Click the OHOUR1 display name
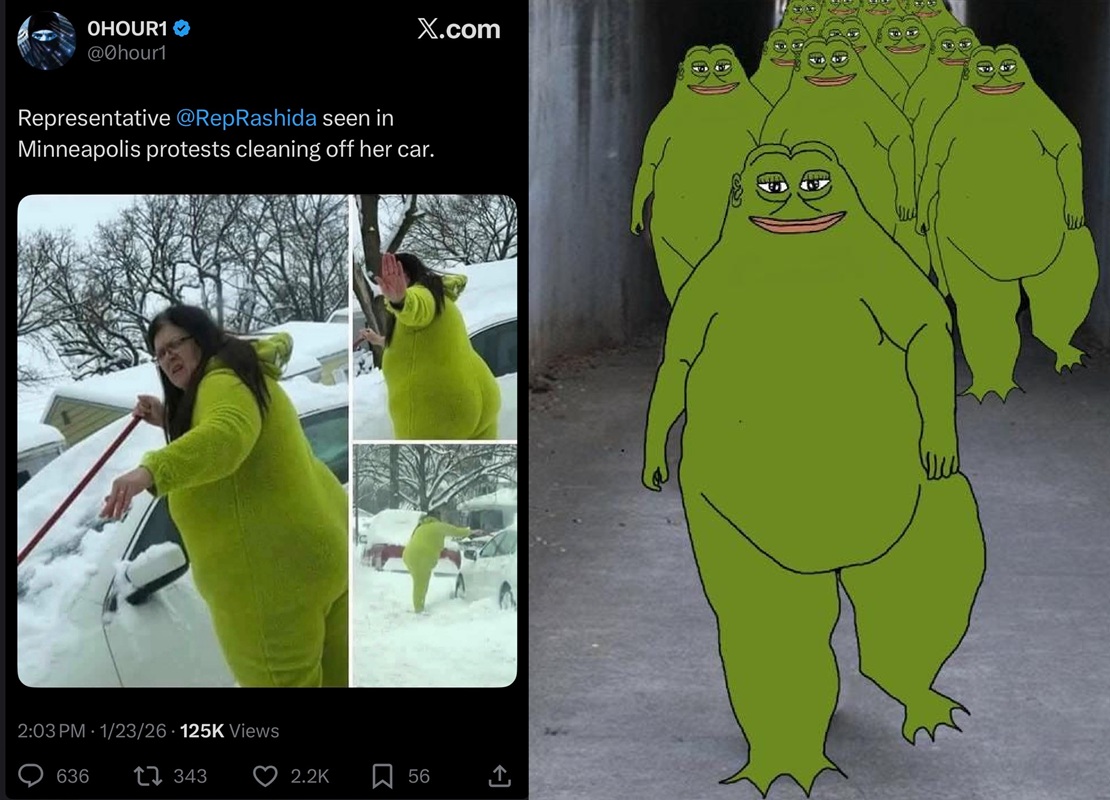The image size is (1110, 800). pos(127,28)
